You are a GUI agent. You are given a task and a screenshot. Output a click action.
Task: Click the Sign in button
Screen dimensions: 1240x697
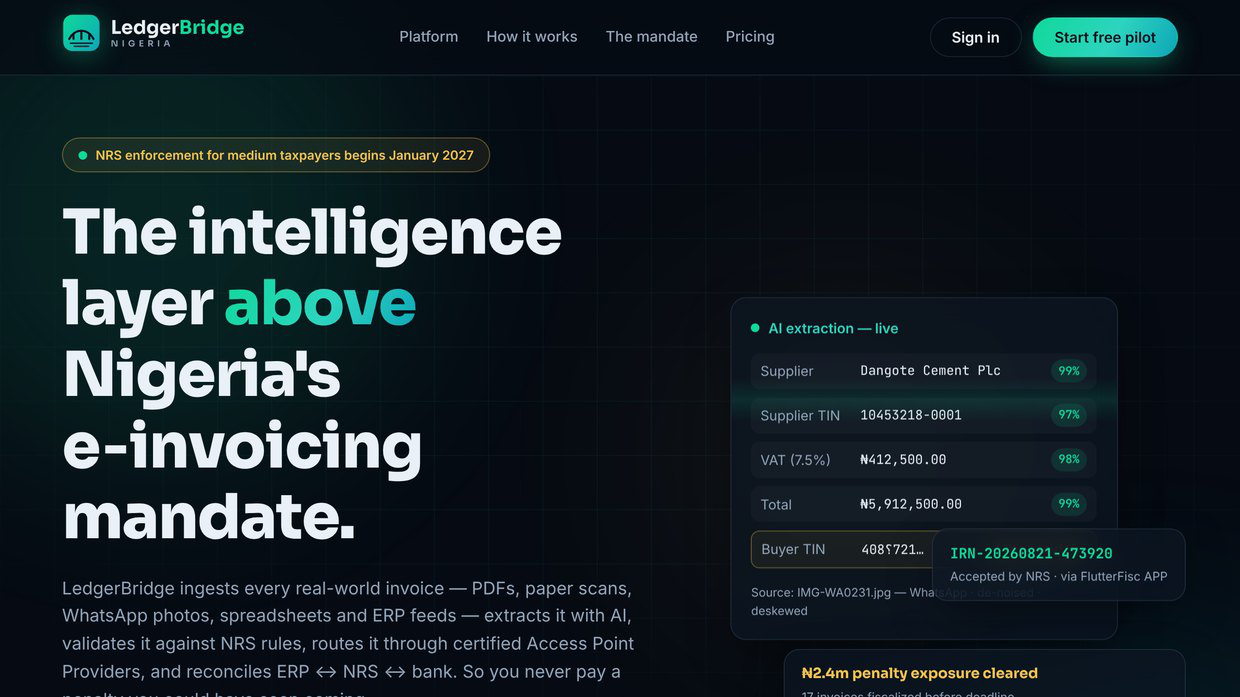click(x=975, y=37)
